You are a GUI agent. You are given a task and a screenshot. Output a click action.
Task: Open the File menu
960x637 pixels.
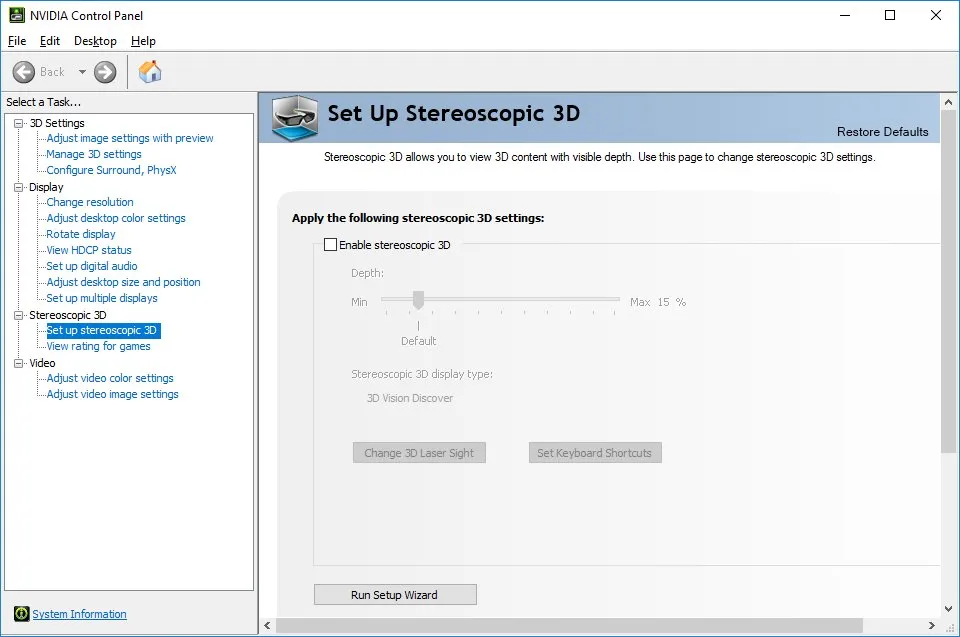pyautogui.click(x=17, y=41)
